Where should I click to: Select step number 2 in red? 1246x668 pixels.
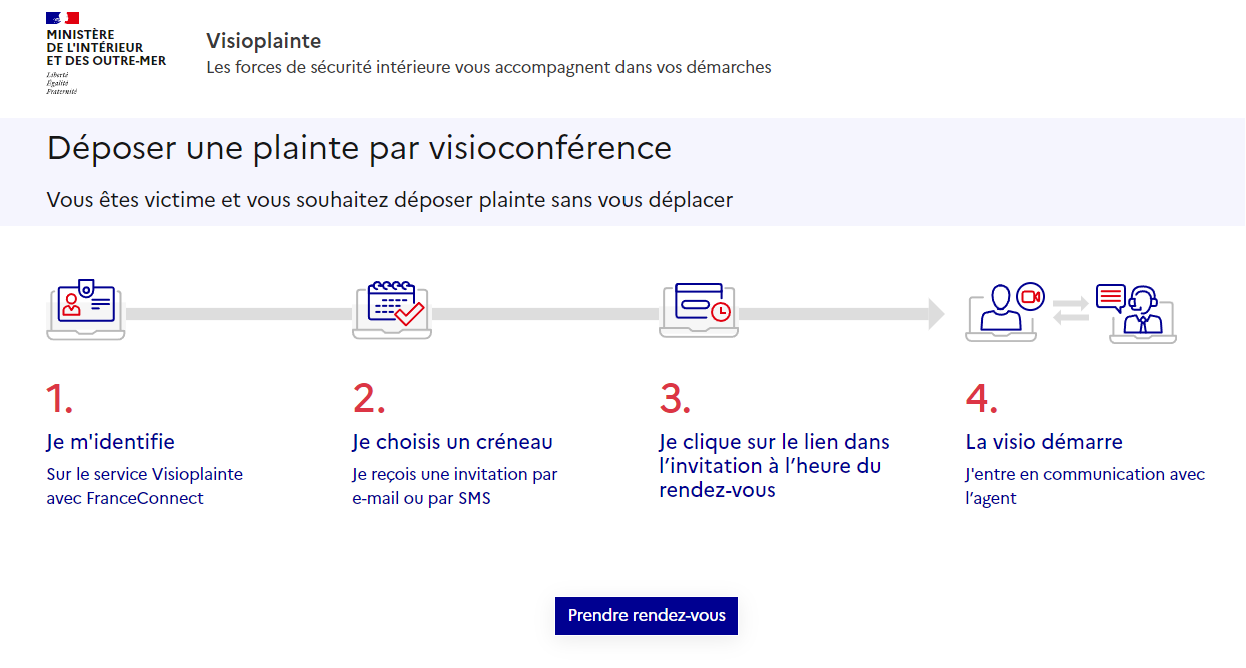tap(369, 398)
